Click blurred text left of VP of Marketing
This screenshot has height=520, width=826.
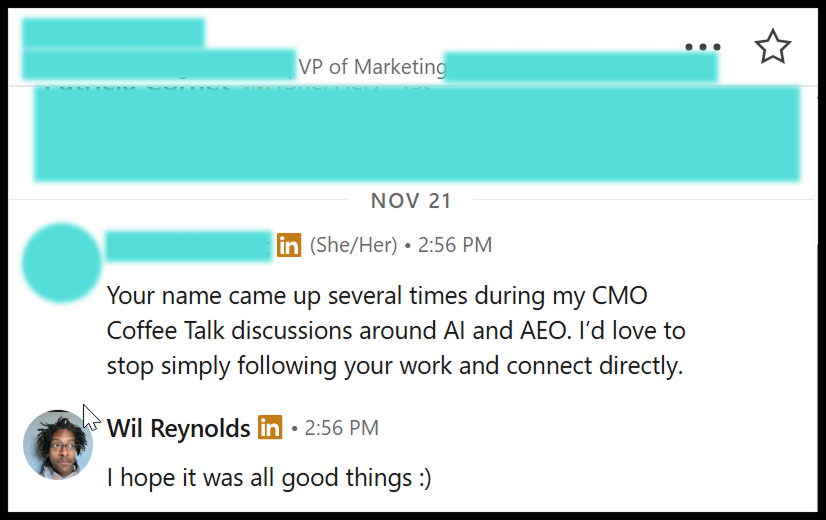click(x=159, y=65)
